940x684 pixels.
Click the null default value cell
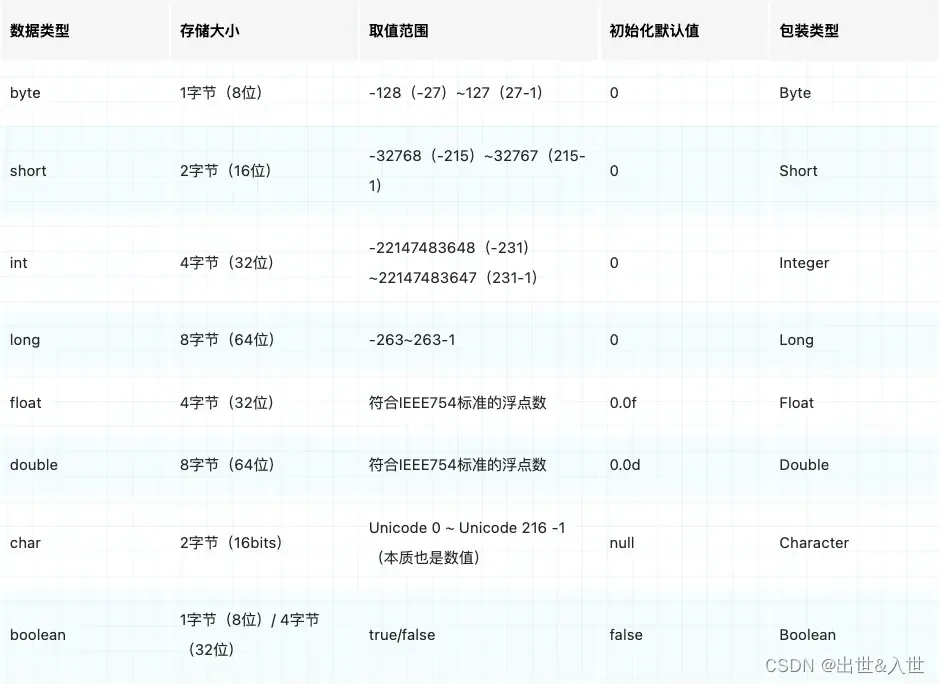(x=622, y=543)
